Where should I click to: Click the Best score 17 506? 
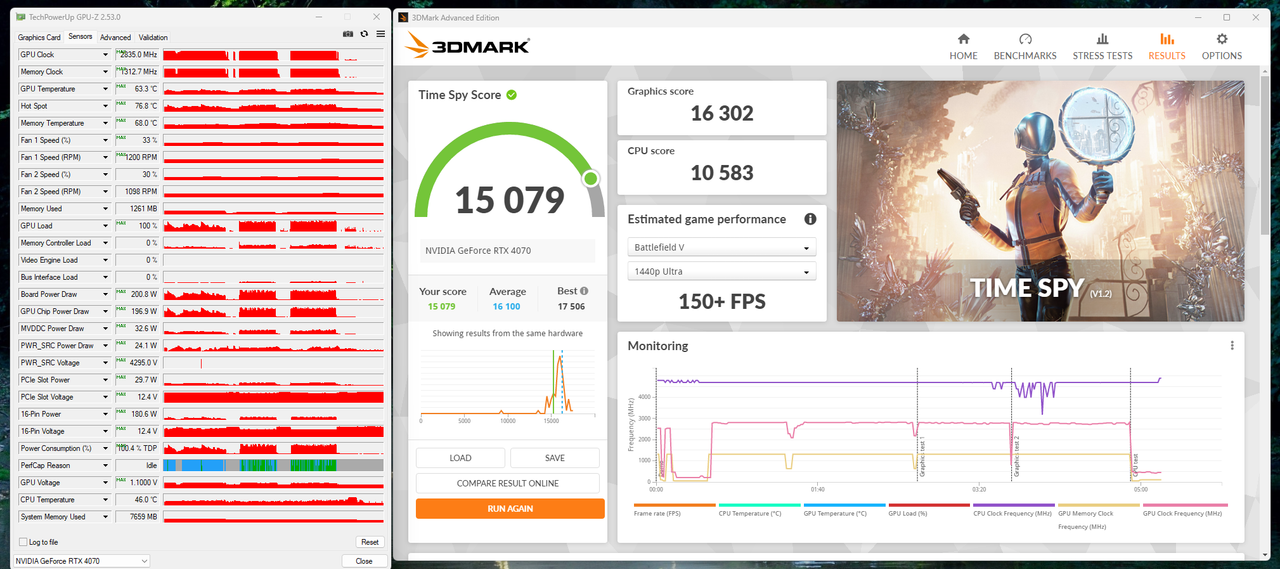571,306
